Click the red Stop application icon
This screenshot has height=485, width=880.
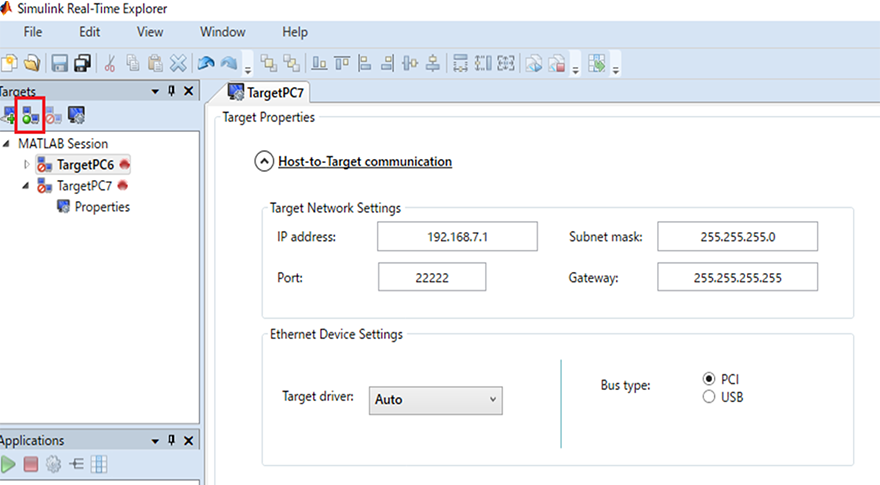coord(31,464)
